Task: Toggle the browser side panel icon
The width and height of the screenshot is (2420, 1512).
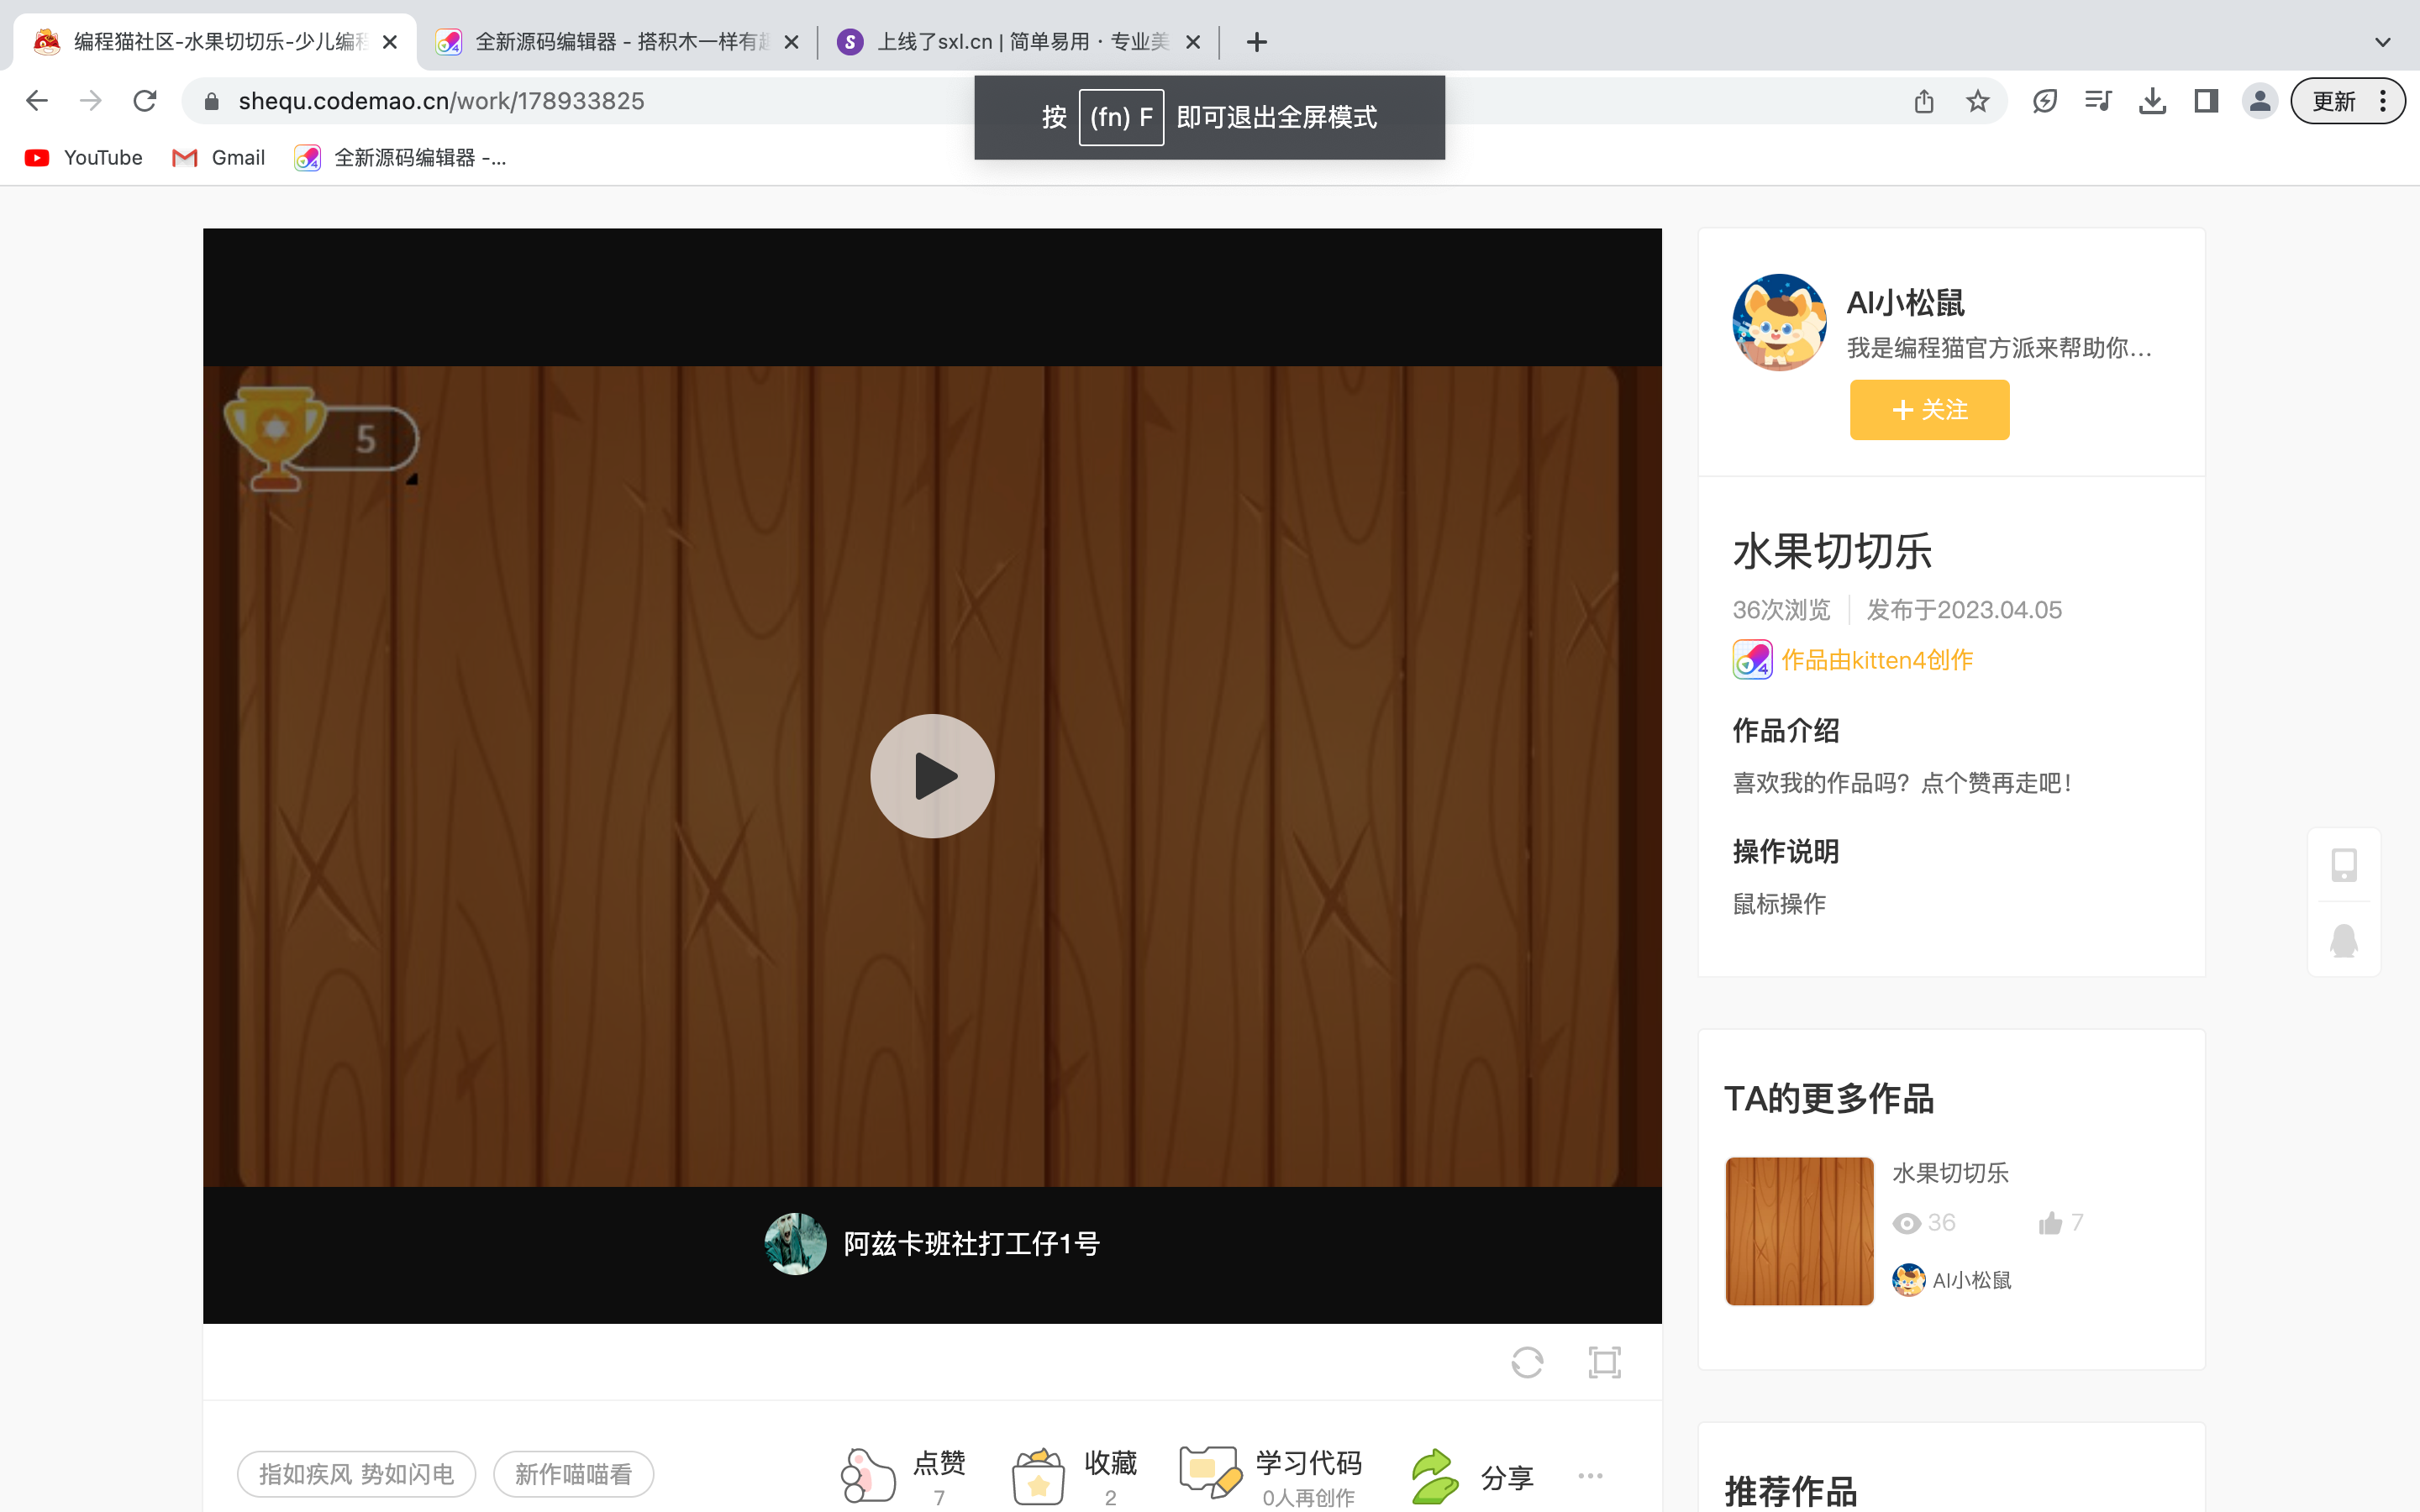Action: click(2206, 101)
